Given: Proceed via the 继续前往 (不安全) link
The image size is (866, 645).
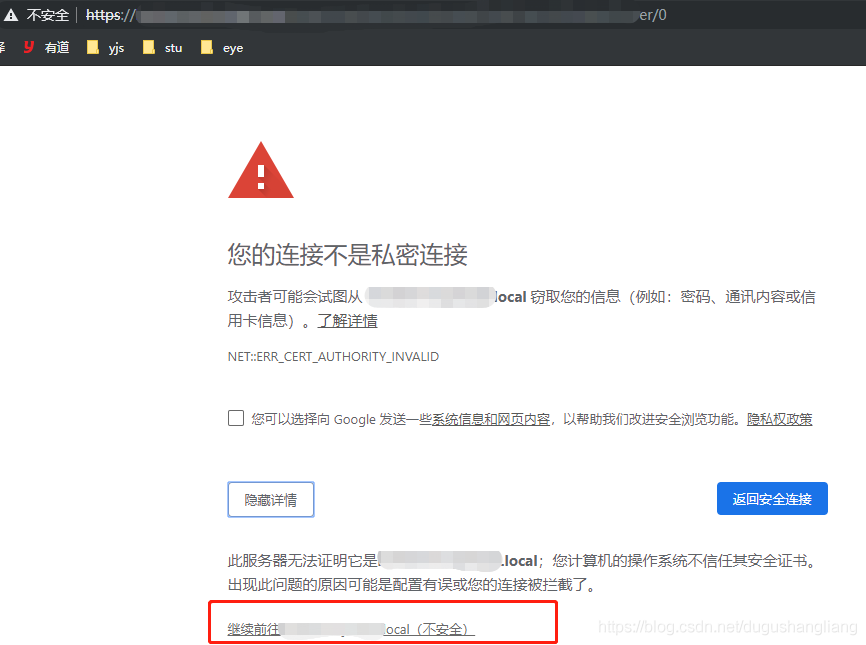Looking at the screenshot, I should coord(350,629).
